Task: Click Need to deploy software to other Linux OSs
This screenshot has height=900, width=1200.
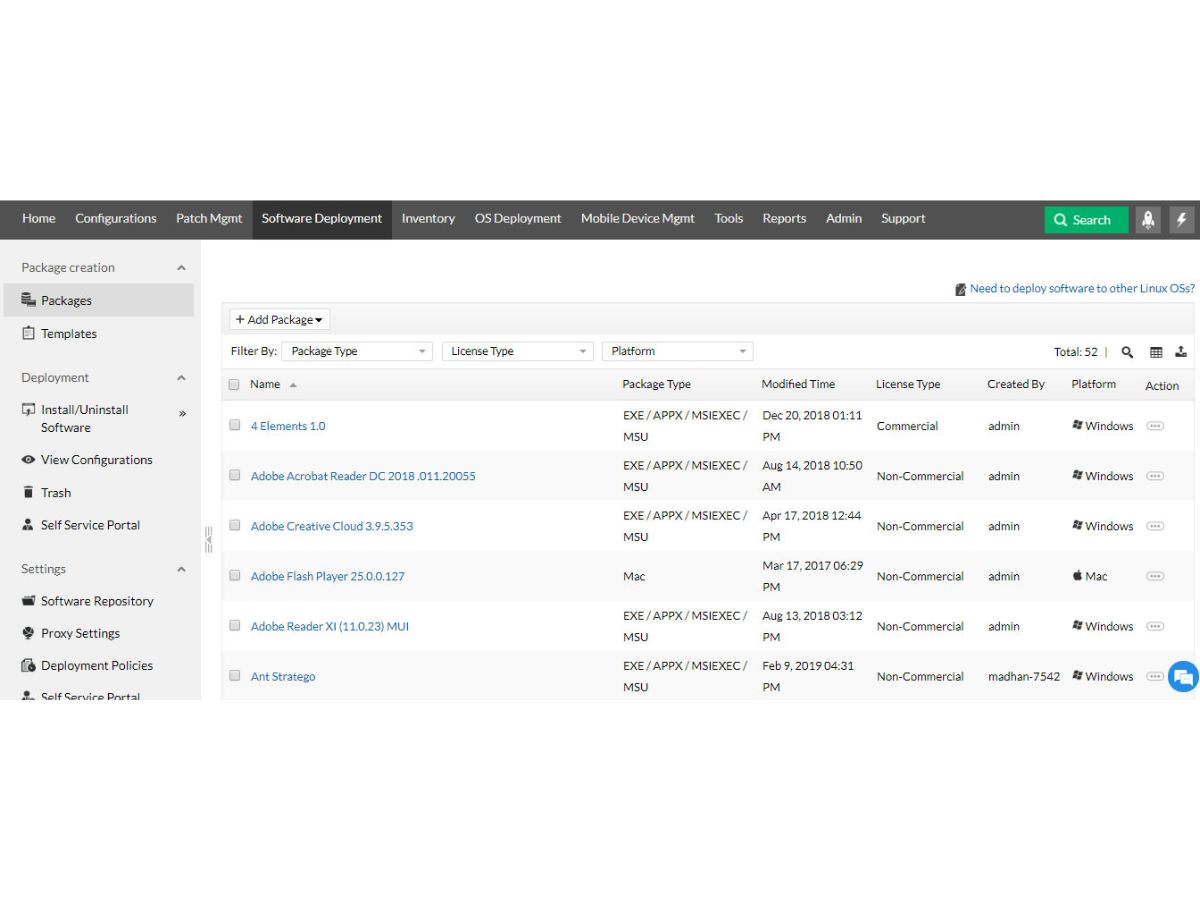Action: pos(1082,289)
